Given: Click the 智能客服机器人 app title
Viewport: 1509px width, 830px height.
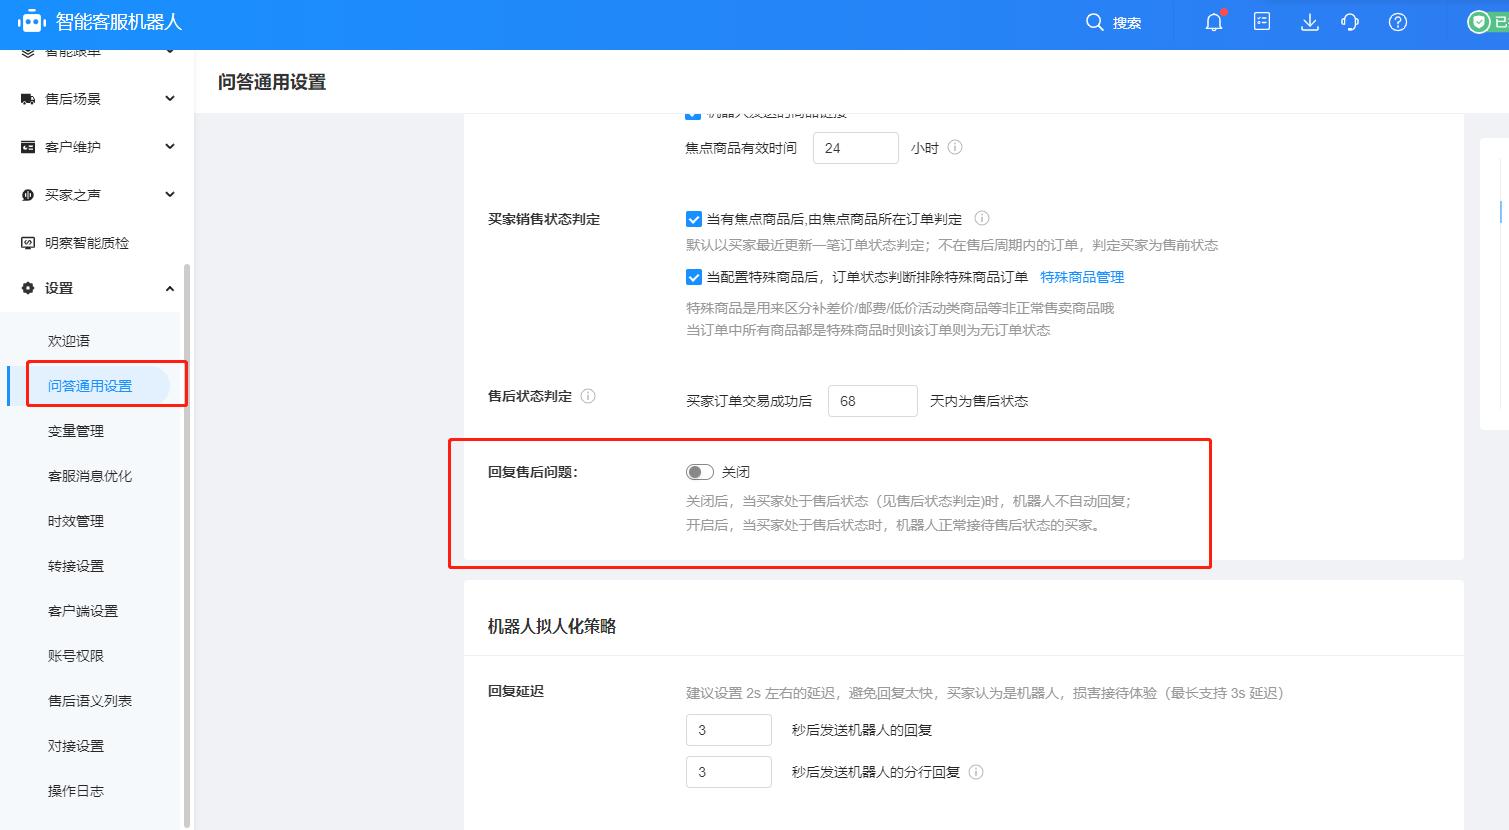Looking at the screenshot, I should (119, 22).
